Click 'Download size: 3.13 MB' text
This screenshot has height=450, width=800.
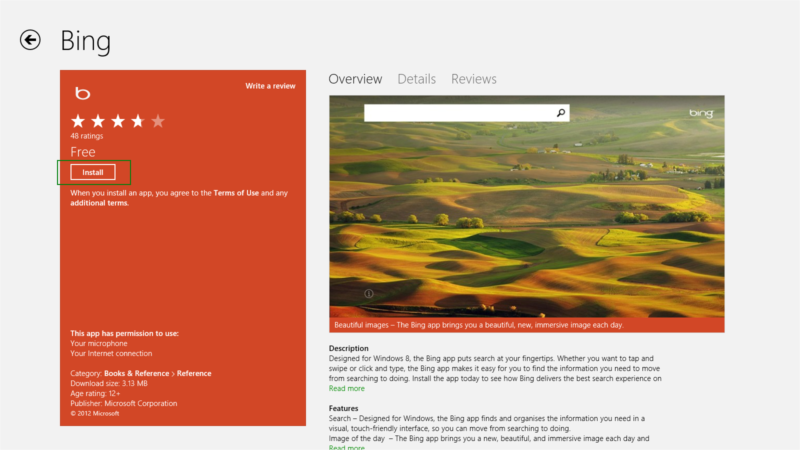coord(109,384)
